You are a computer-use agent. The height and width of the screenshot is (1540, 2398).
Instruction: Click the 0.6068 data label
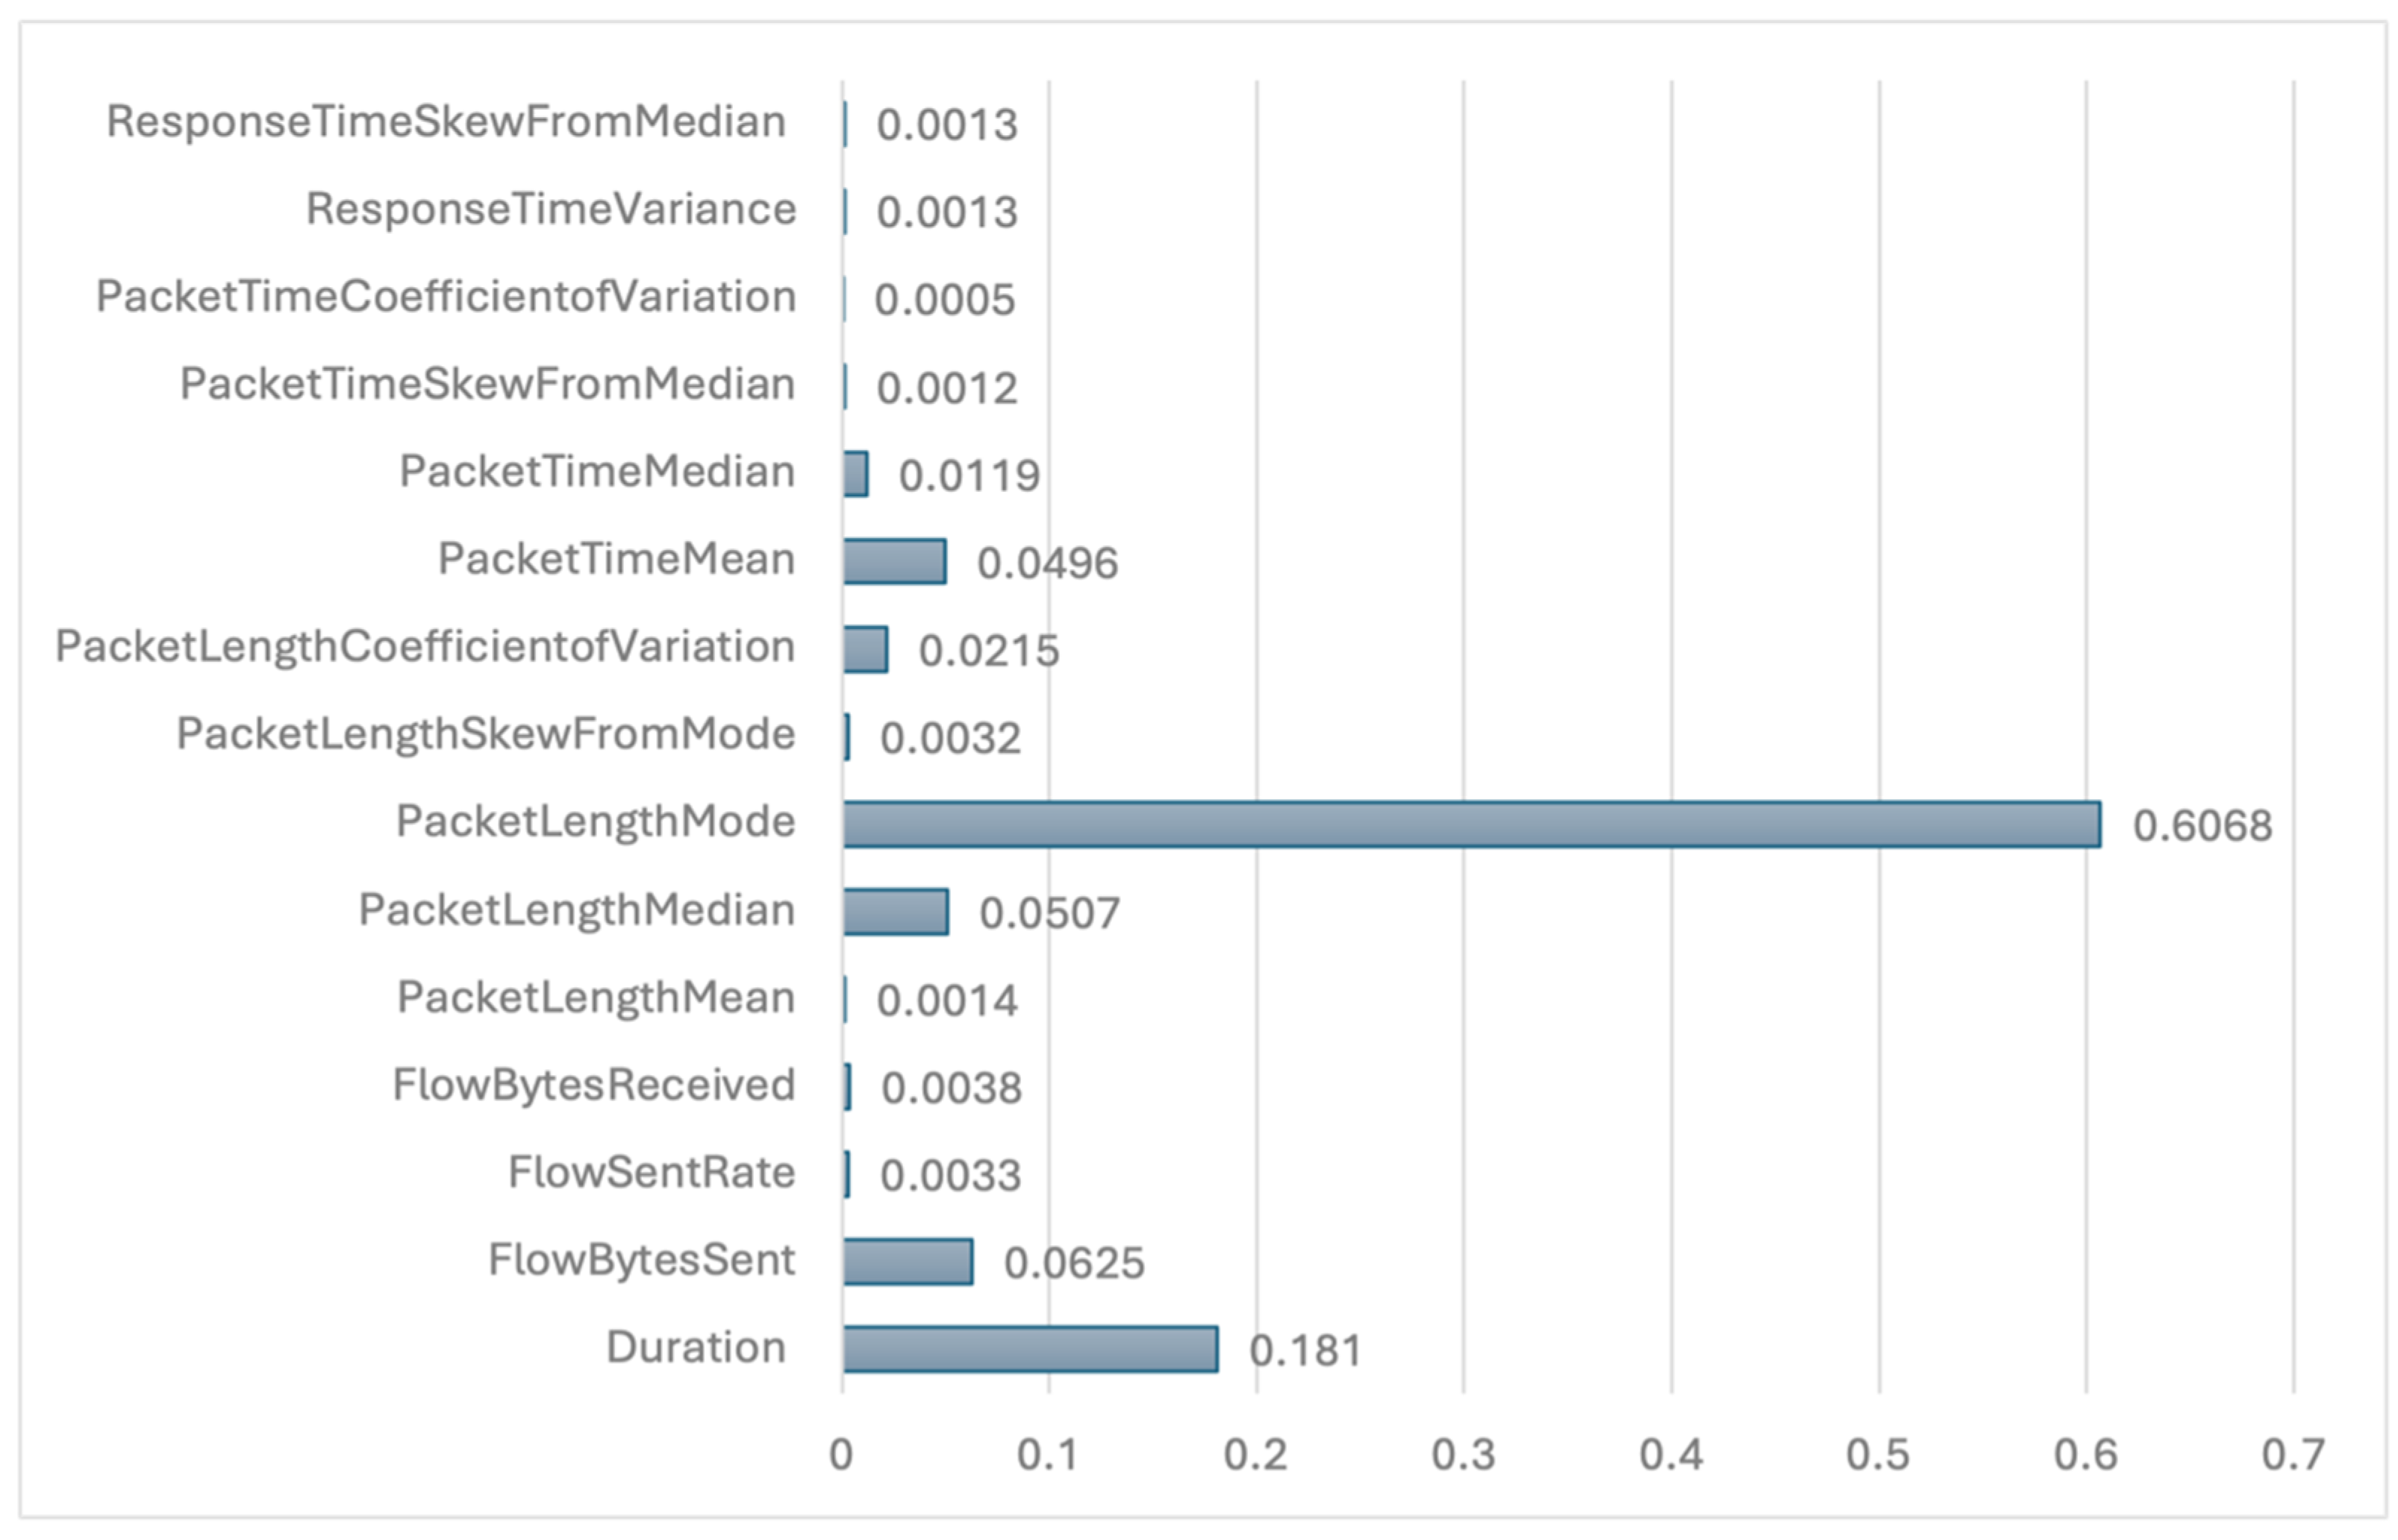(x=2202, y=826)
